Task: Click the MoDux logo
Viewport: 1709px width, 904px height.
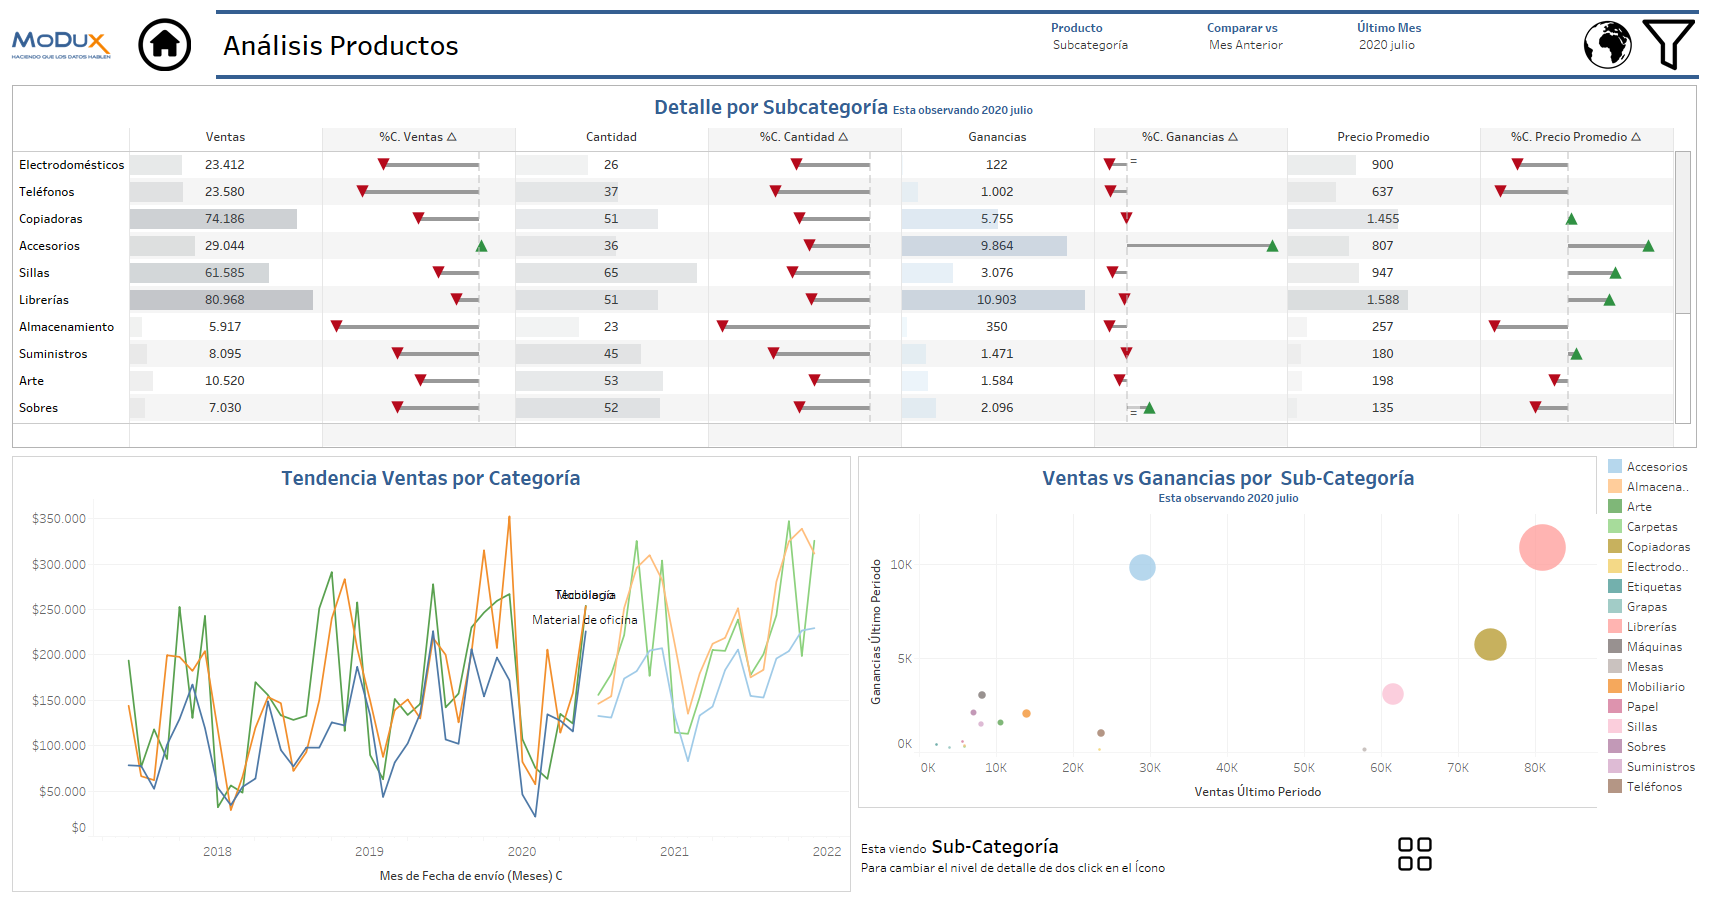Action: [63, 43]
